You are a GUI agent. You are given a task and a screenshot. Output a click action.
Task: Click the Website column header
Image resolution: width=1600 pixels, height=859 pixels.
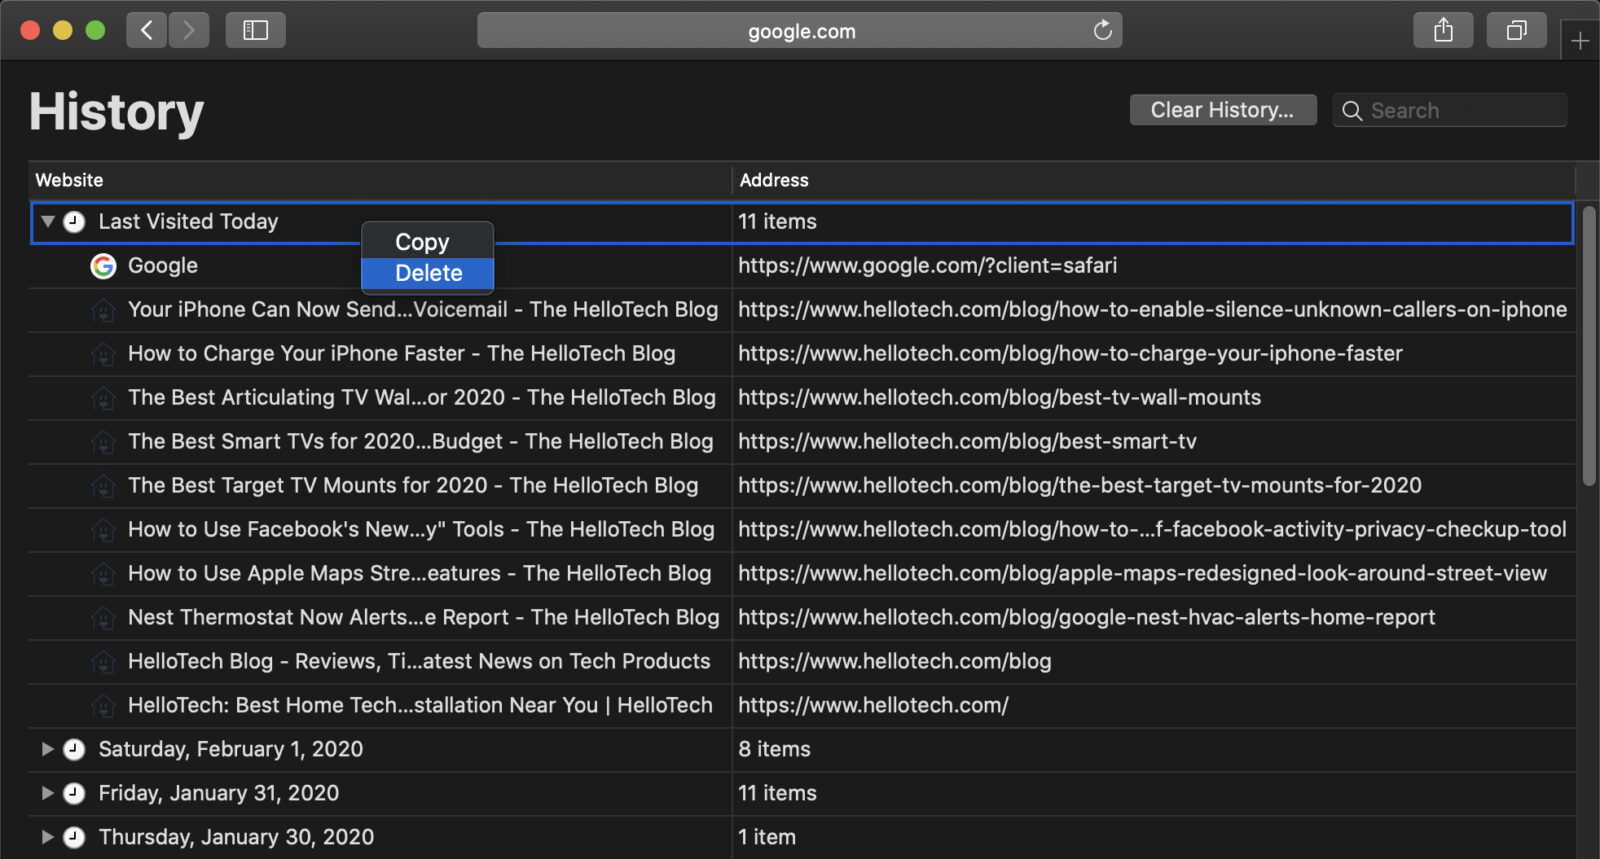coord(70,180)
